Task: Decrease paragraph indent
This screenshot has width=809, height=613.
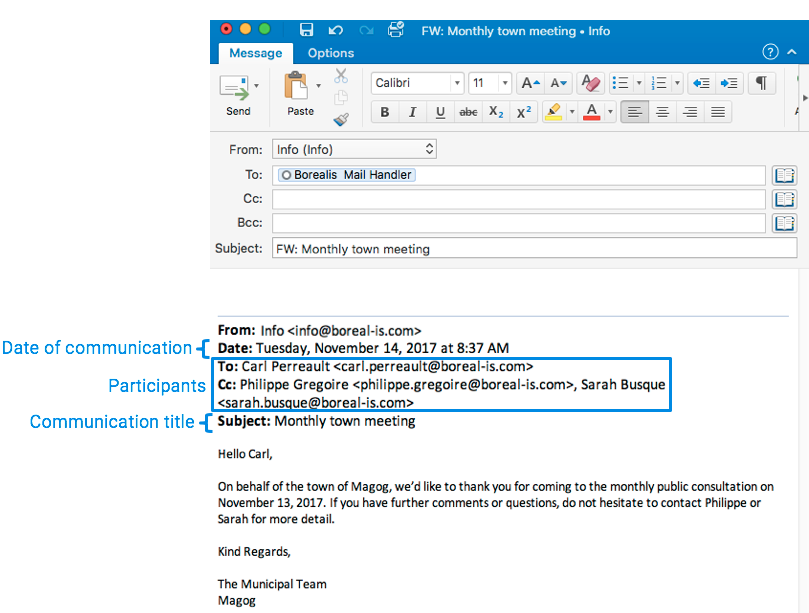Action: [701, 83]
